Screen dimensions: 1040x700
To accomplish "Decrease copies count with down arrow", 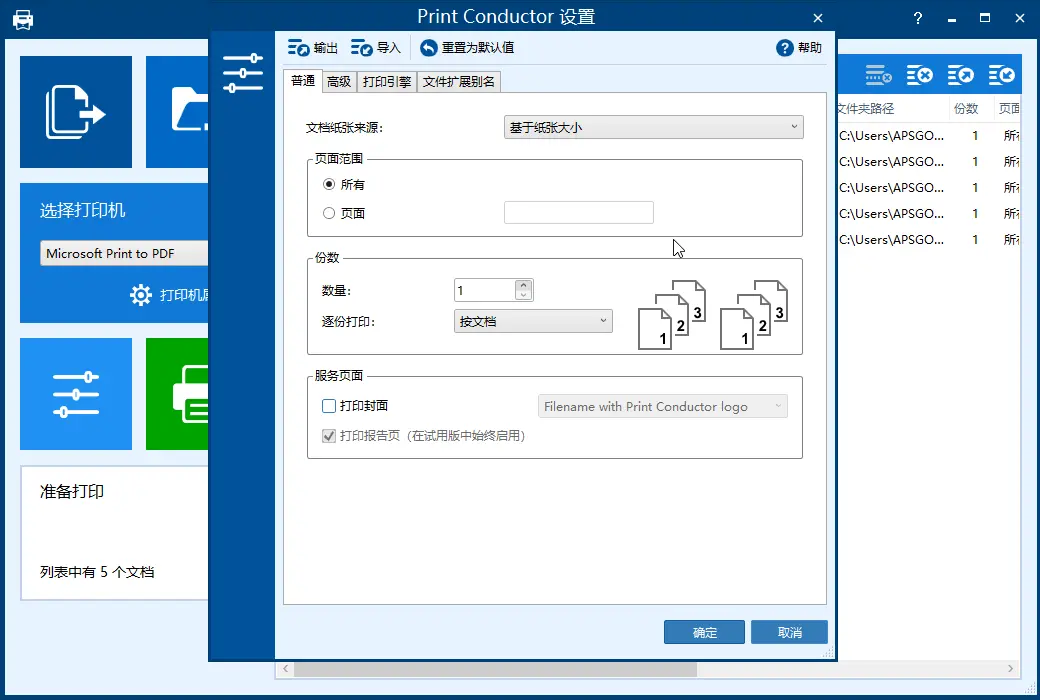I will [523, 295].
